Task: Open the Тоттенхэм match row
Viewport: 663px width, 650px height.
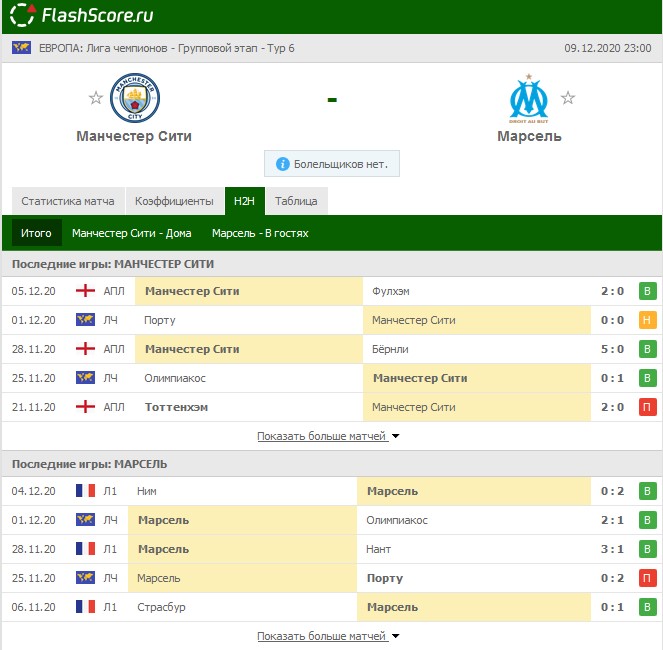Action: point(332,407)
